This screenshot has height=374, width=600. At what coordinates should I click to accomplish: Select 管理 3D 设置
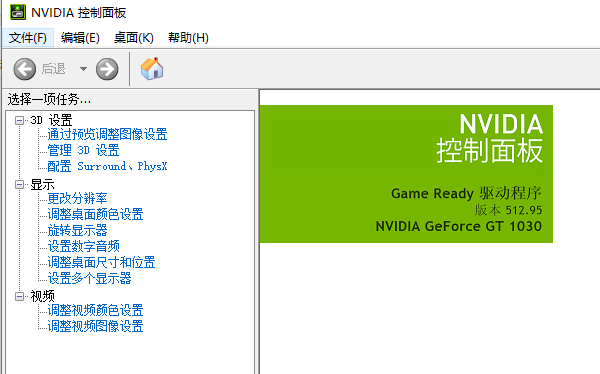(83, 150)
